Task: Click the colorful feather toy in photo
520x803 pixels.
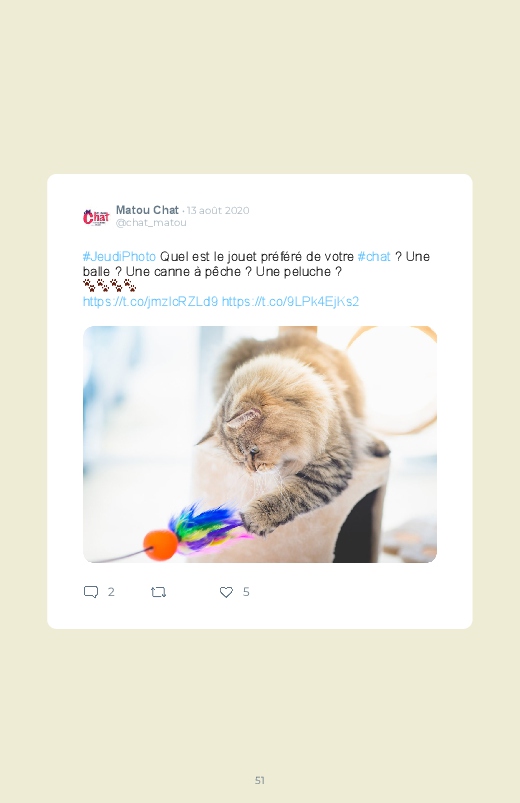Action: [x=205, y=529]
